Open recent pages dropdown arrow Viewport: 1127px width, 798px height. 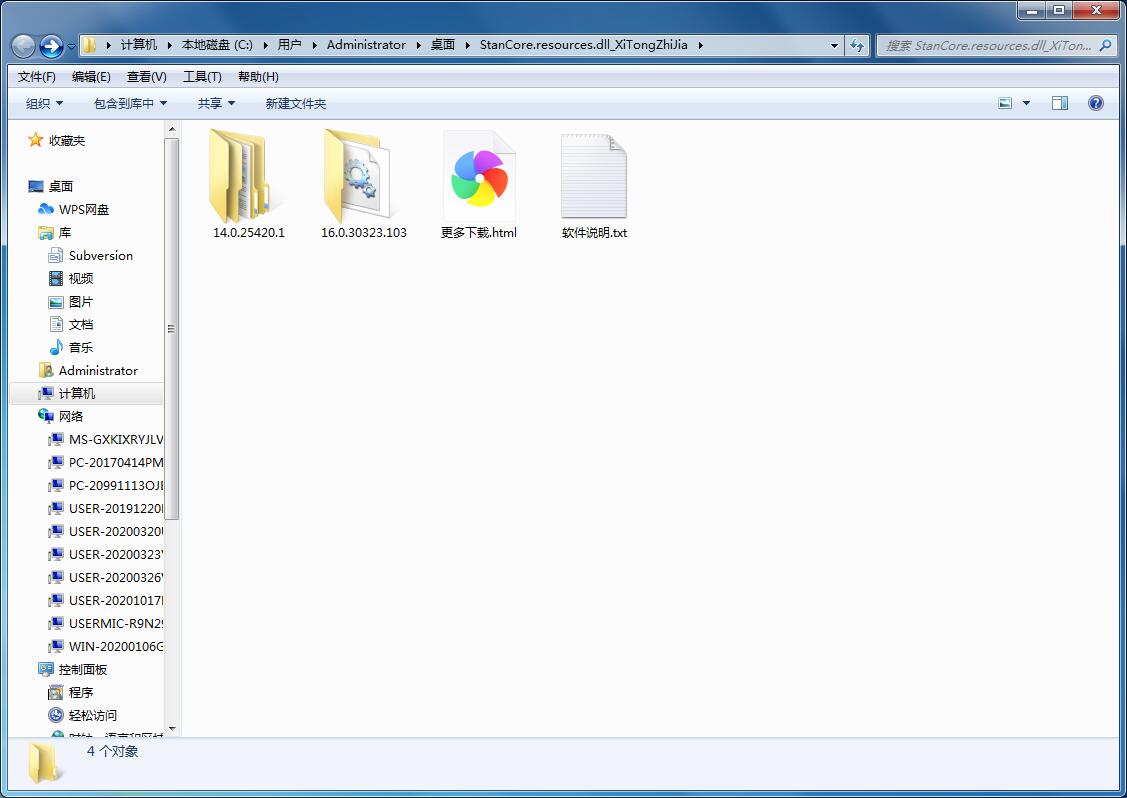tap(72, 47)
